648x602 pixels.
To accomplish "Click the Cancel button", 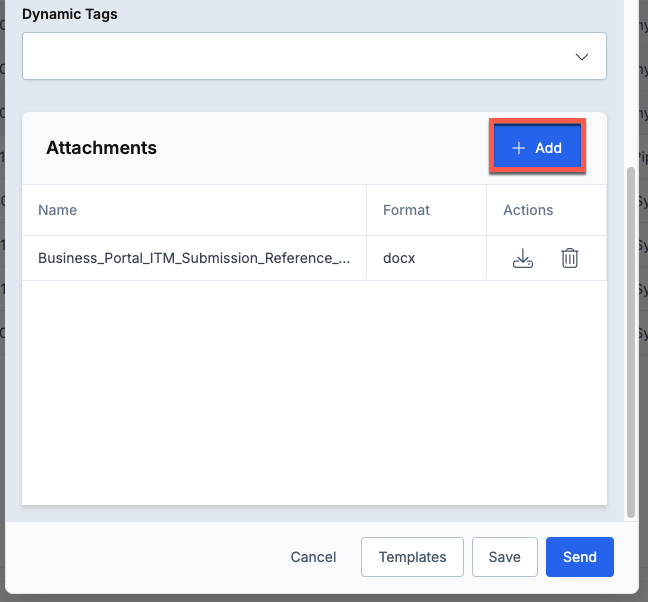I will 313,557.
